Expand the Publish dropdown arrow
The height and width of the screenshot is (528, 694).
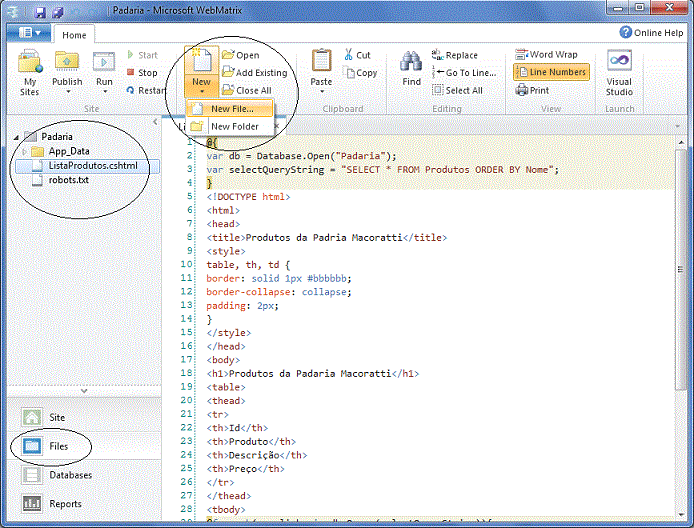click(68, 92)
